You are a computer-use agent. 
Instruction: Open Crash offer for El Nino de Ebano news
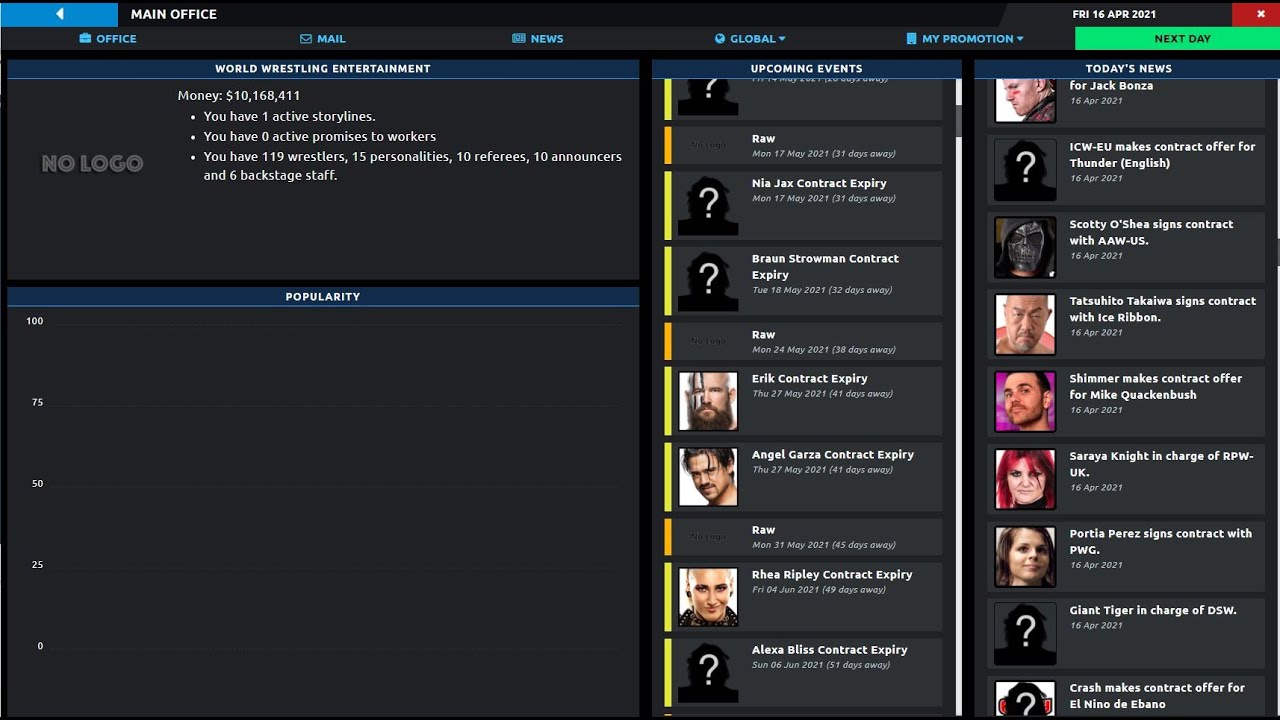tap(1126, 696)
